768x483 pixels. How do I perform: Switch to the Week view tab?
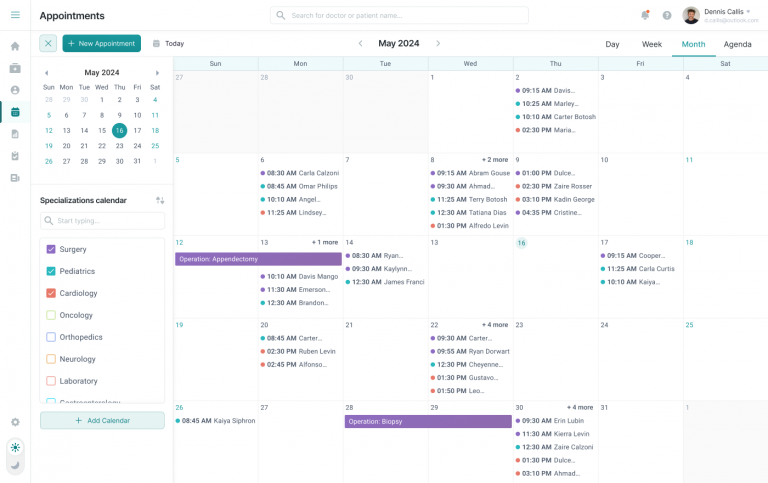tap(651, 44)
